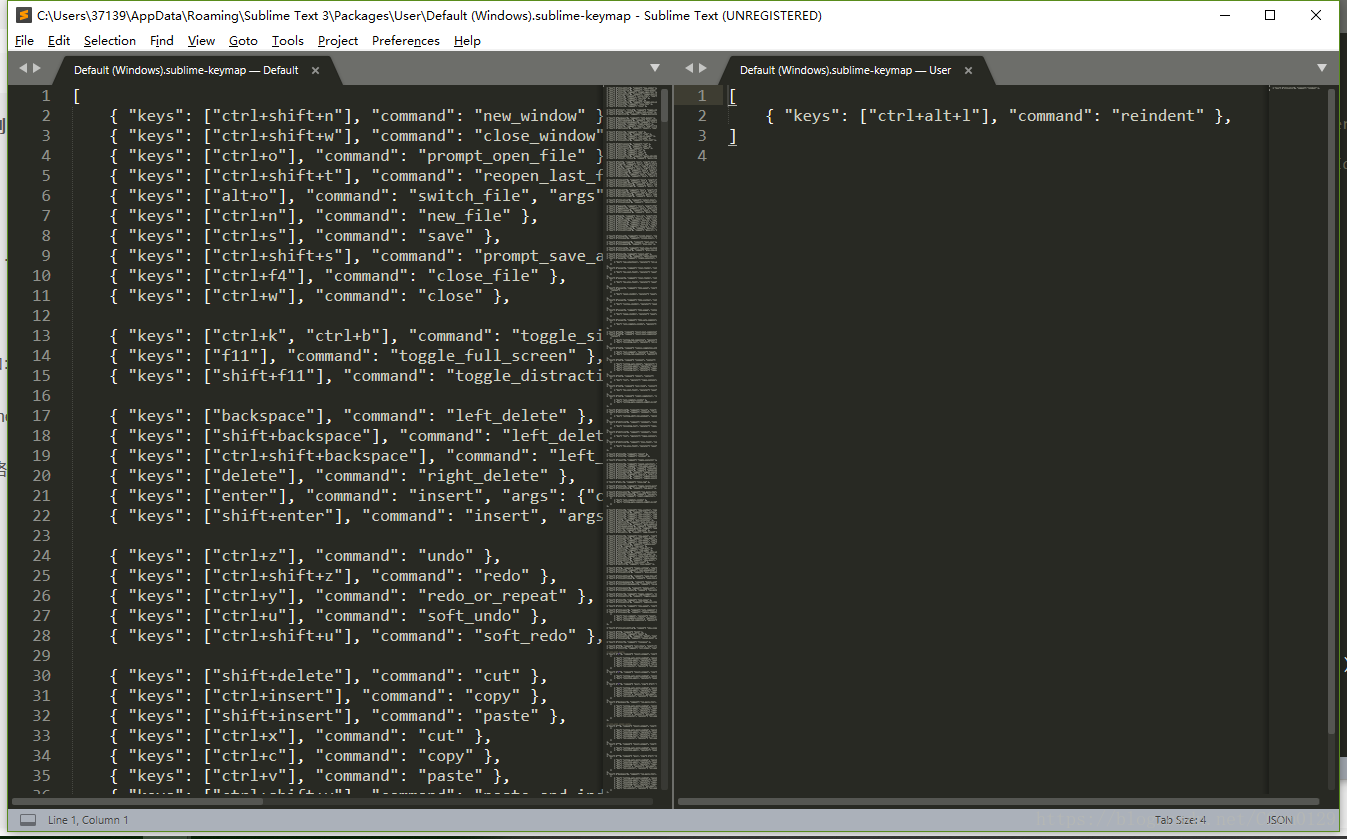This screenshot has height=839, width=1347.
Task: Open the Project menu
Action: pos(338,41)
